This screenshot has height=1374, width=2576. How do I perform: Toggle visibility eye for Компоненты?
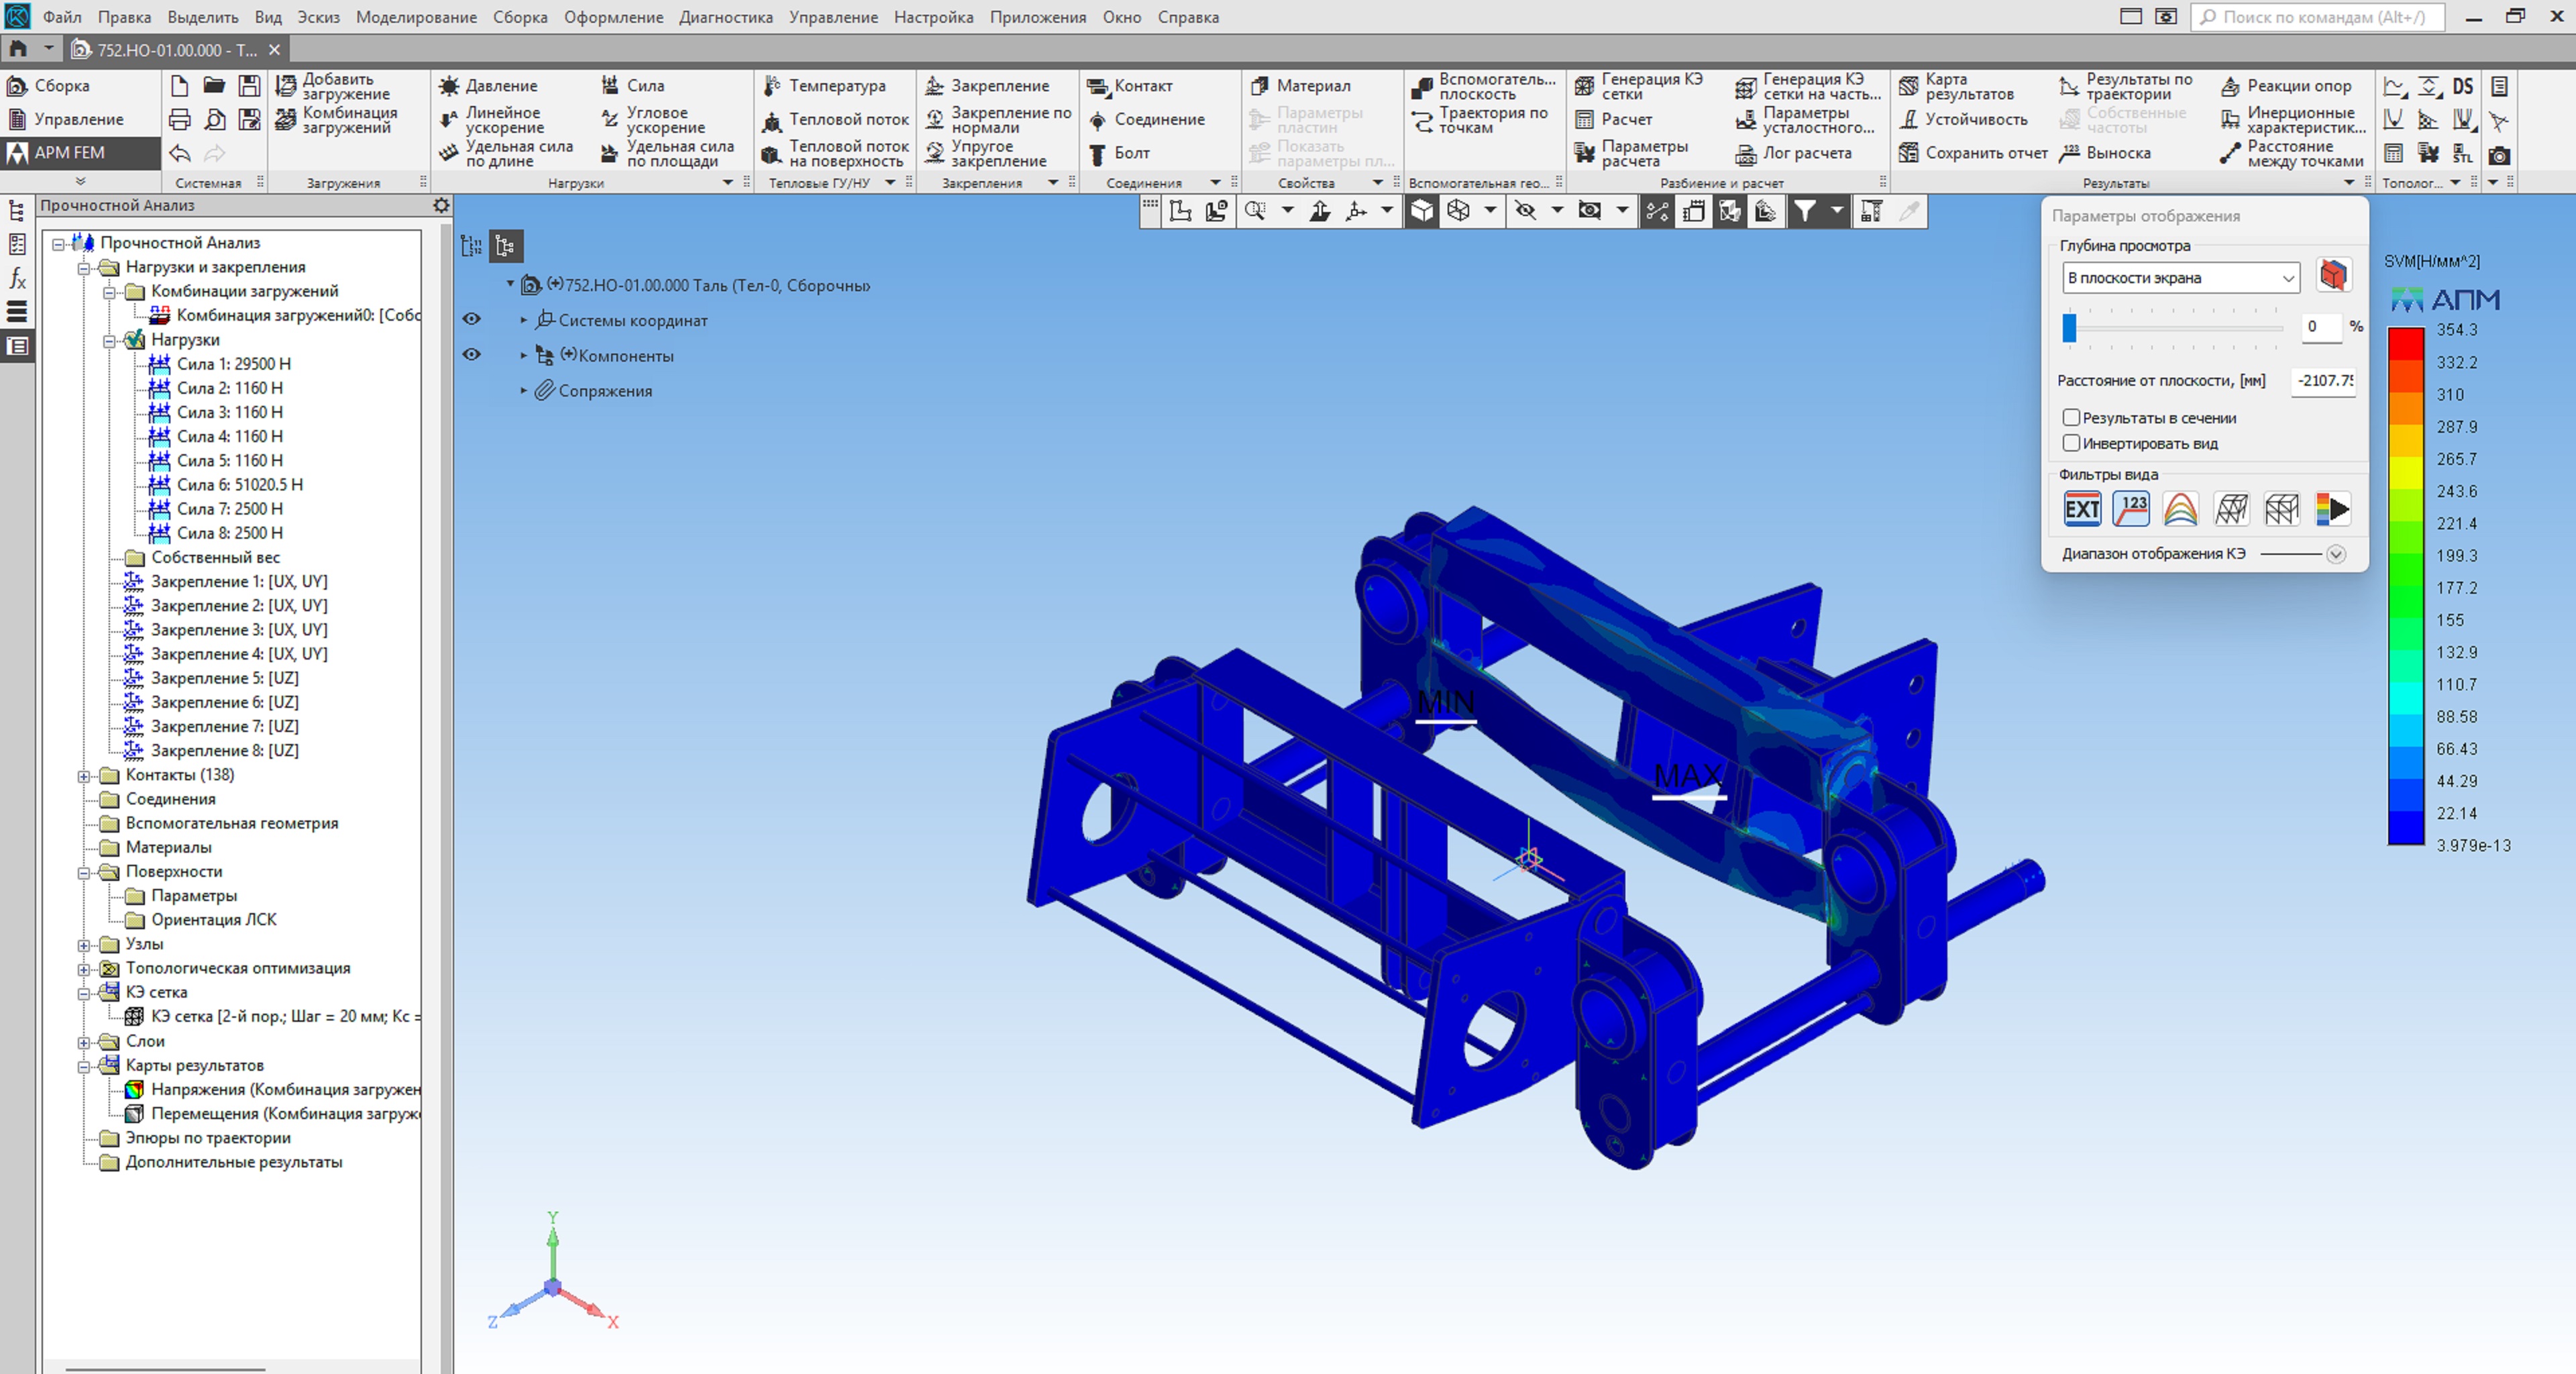(x=472, y=355)
